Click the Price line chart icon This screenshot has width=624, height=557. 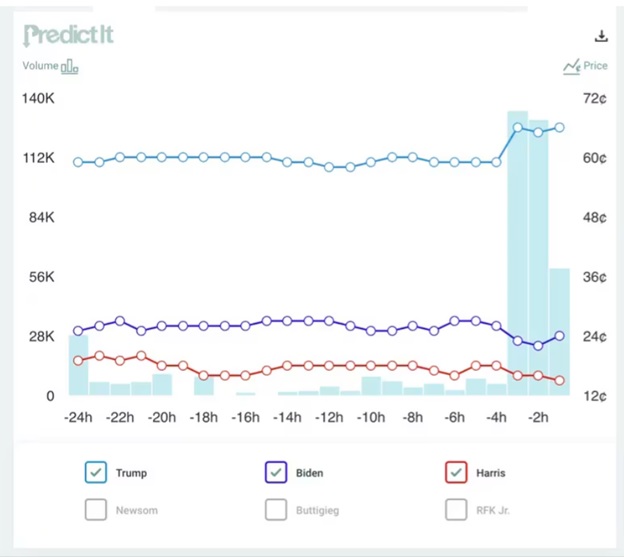(571, 66)
